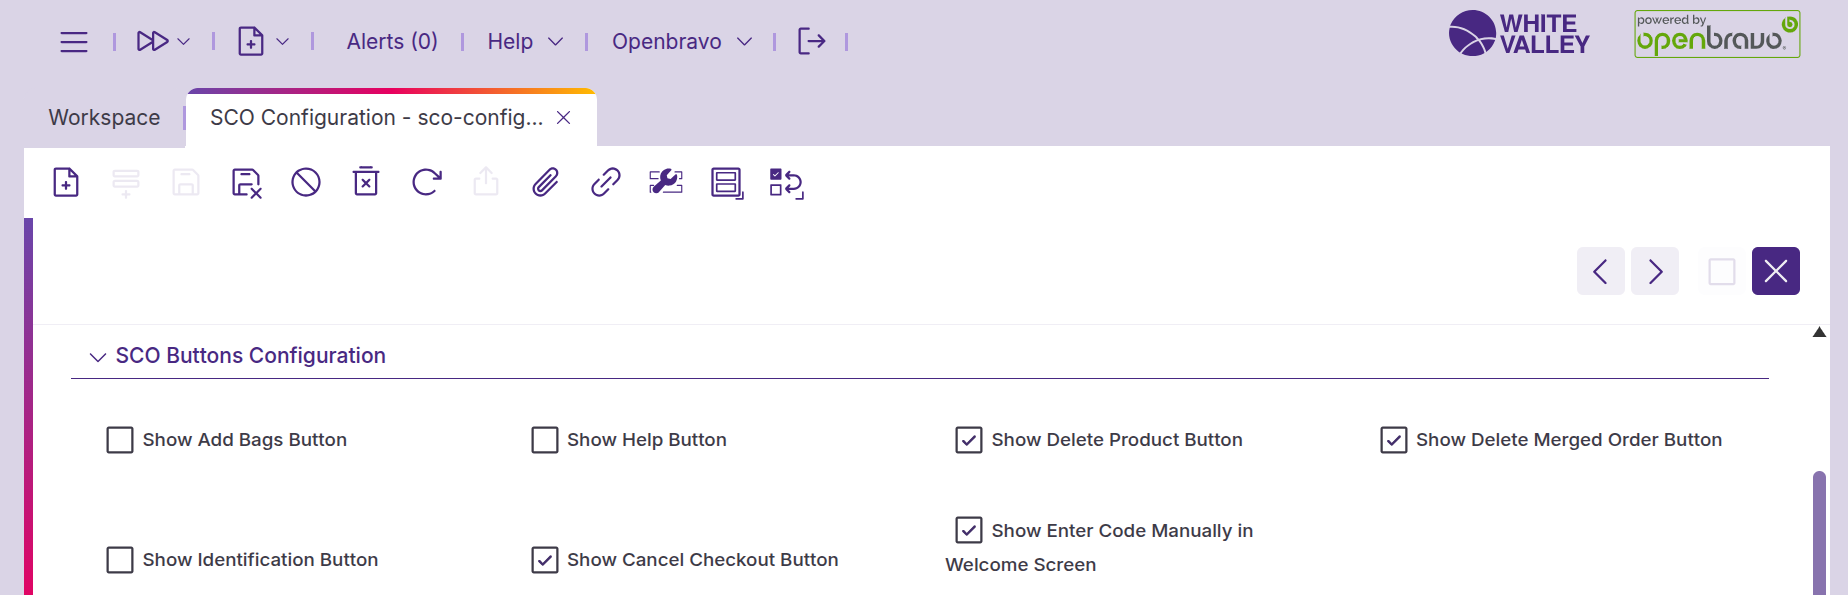
Task: Click the save and close icon
Action: click(x=246, y=183)
